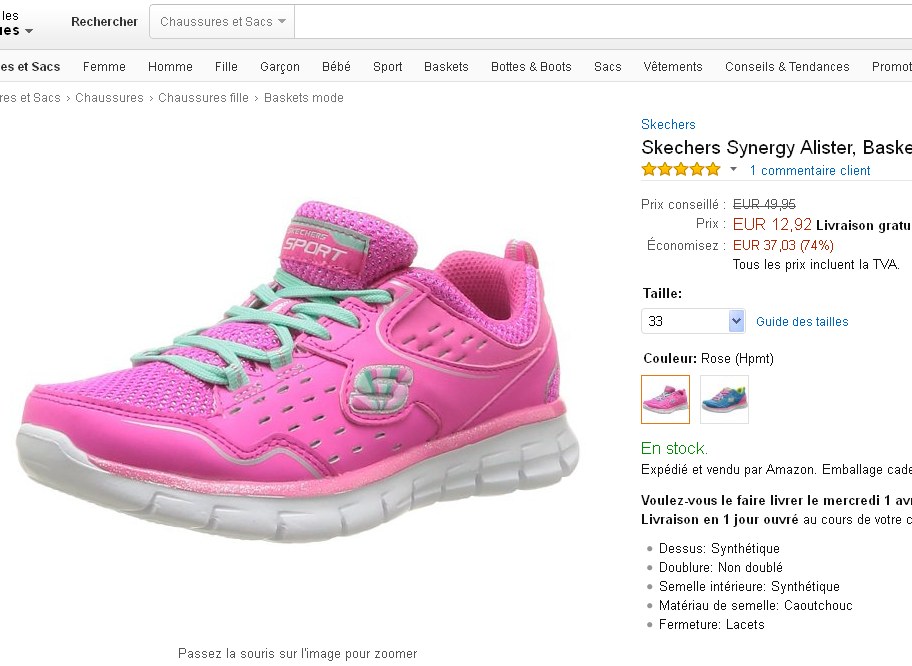Navigate to Conseils & Tendances
Screen dimensions: 912x666
tap(787, 67)
